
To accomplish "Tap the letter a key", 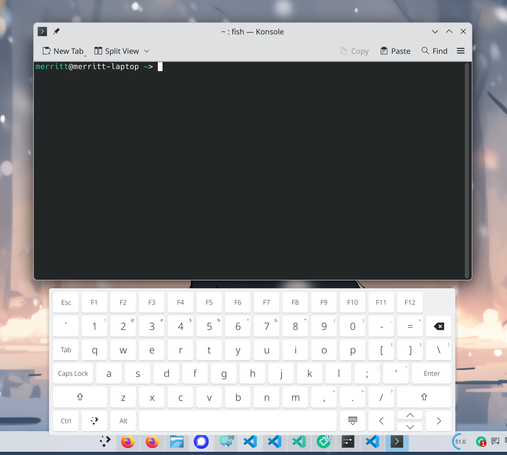I will point(109,373).
